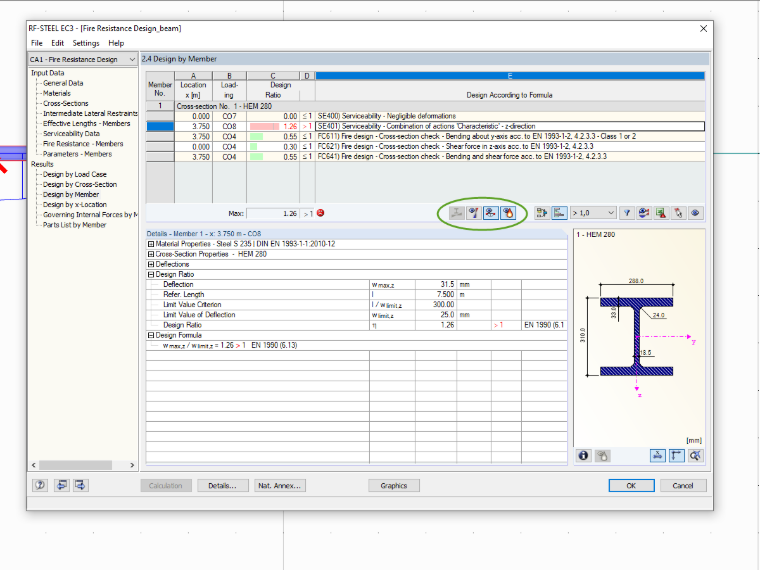Click the Nat. Annex... button
The width and height of the screenshot is (760, 570).
tap(280, 486)
